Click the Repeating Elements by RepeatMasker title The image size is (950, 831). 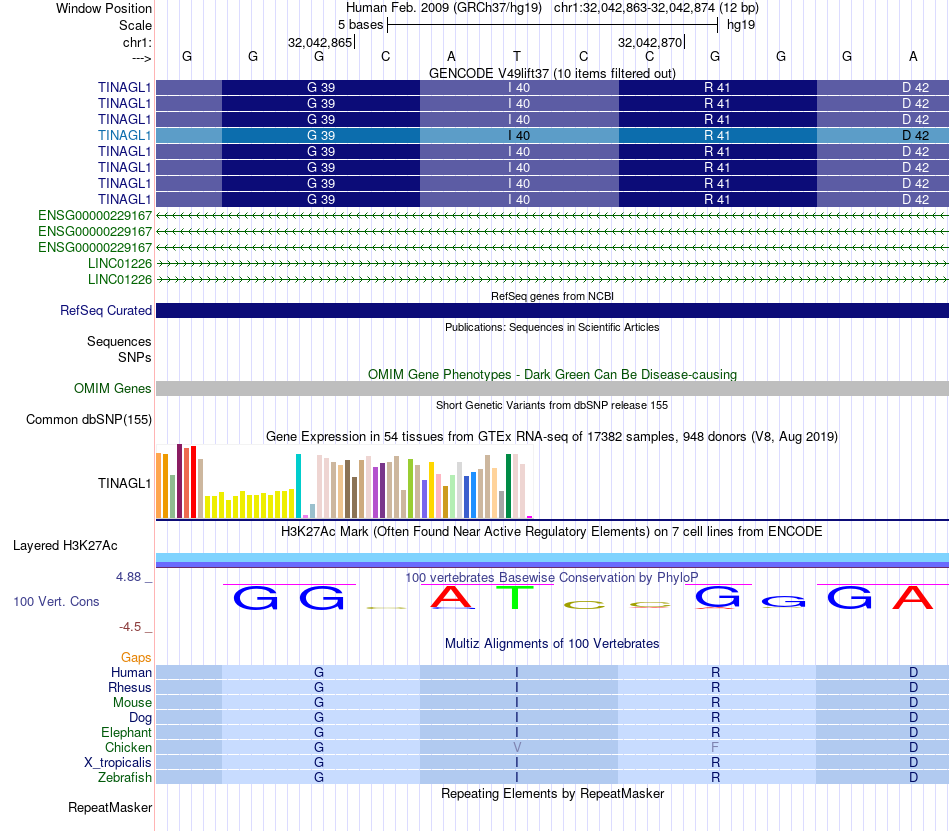tap(552, 793)
